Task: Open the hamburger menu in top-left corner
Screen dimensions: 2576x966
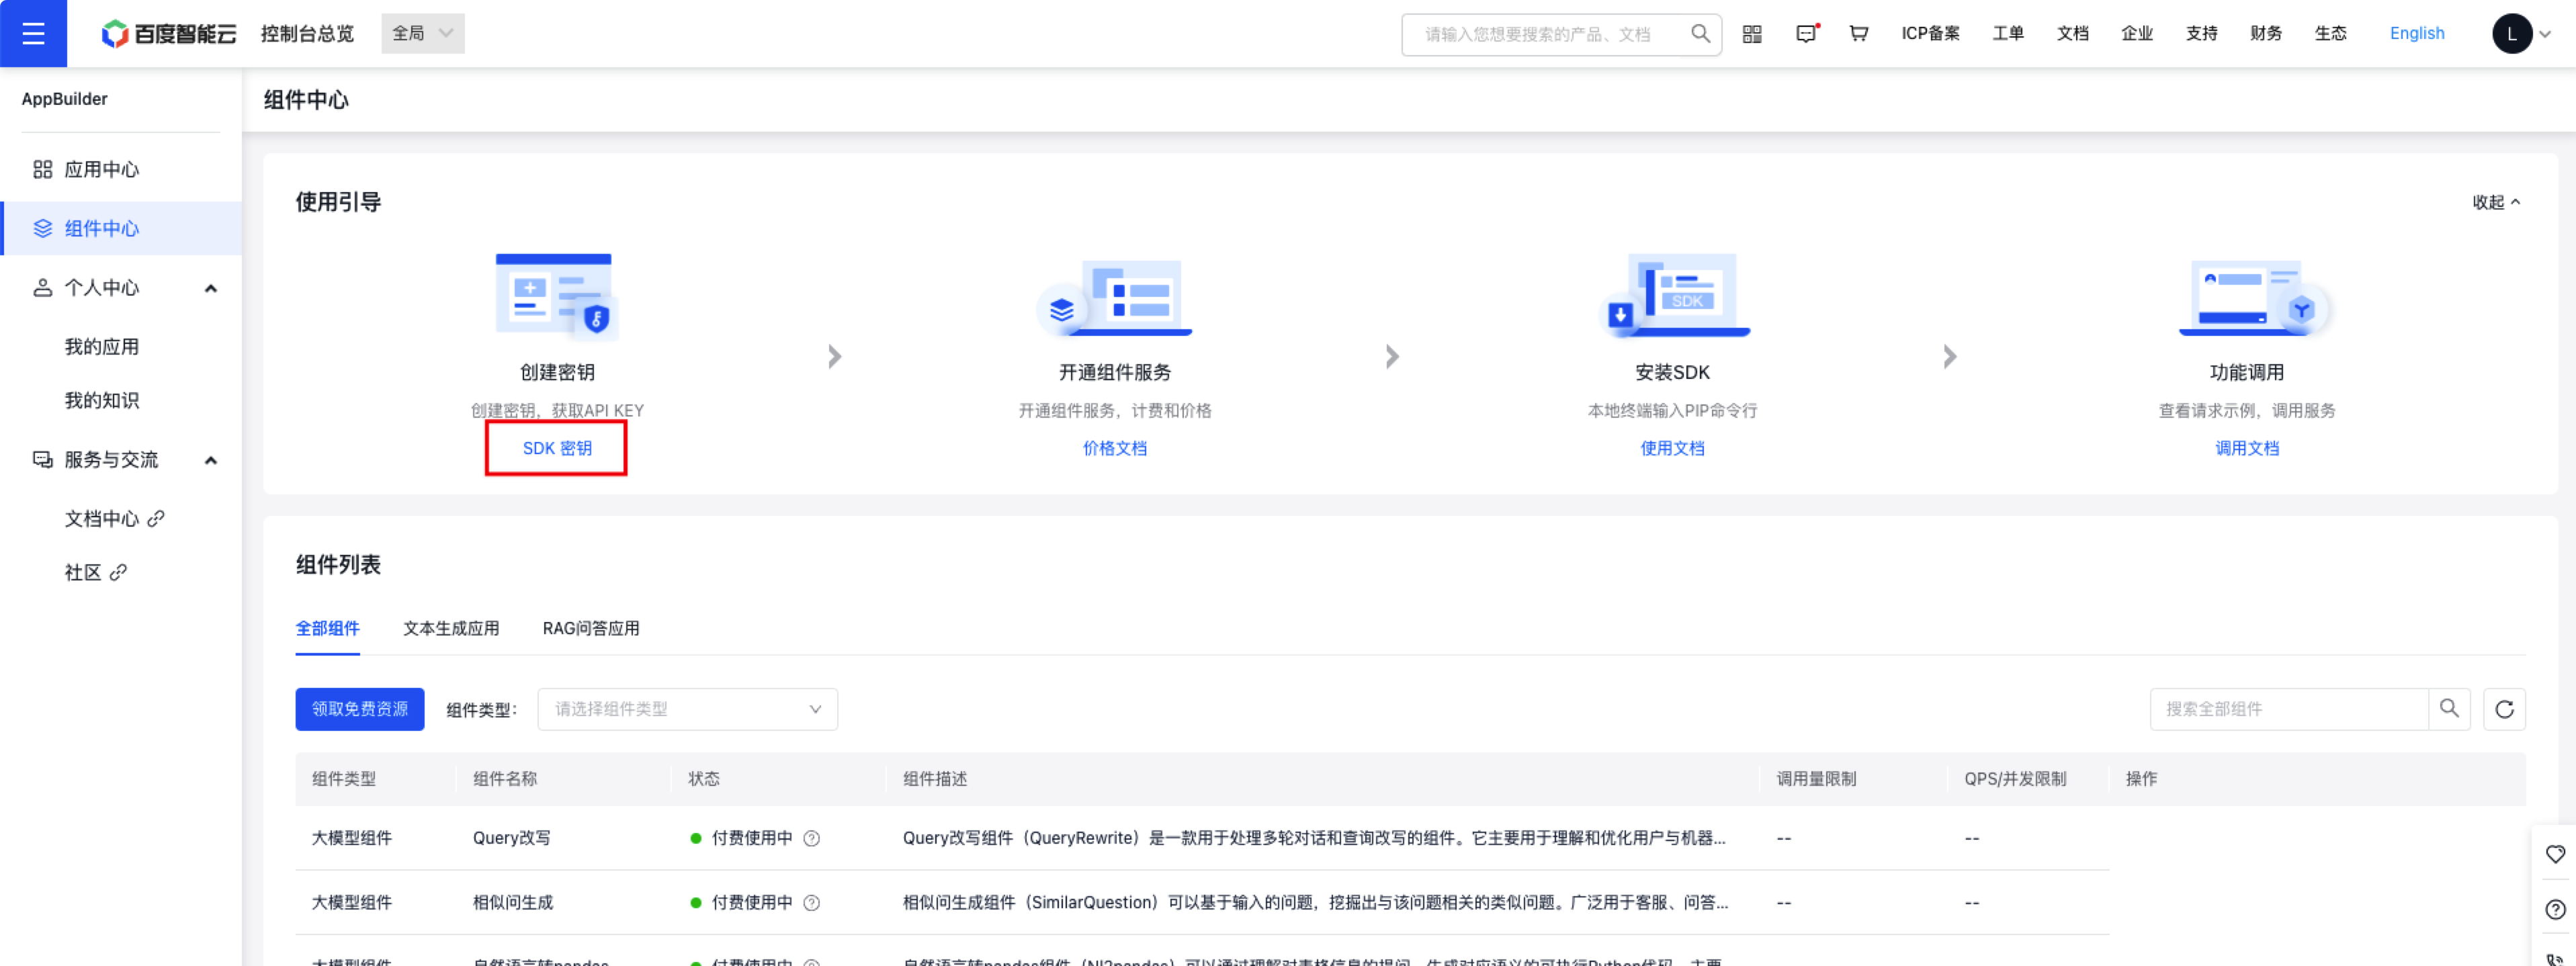Action: pos(33,33)
